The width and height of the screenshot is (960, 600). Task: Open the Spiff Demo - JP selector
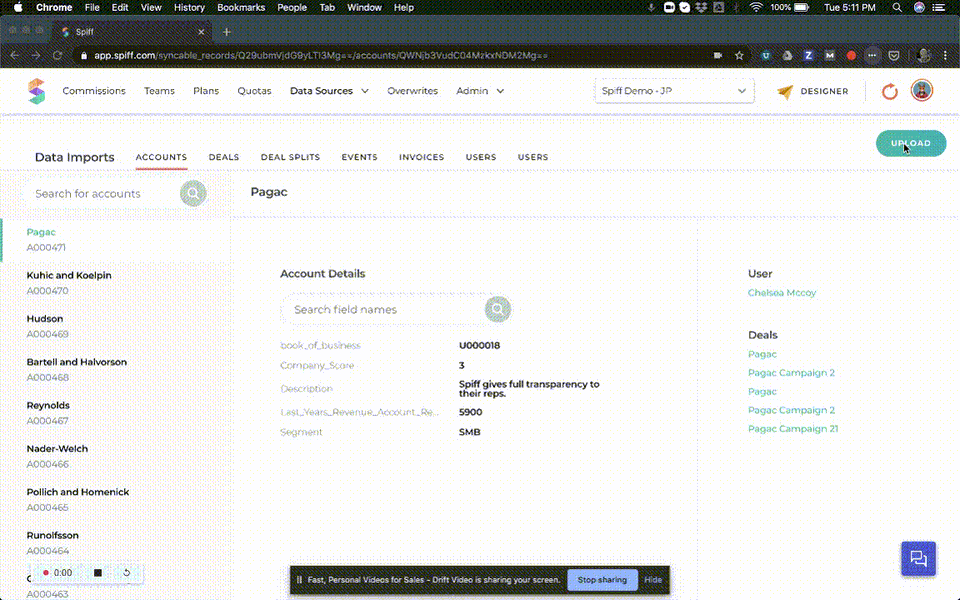click(674, 91)
